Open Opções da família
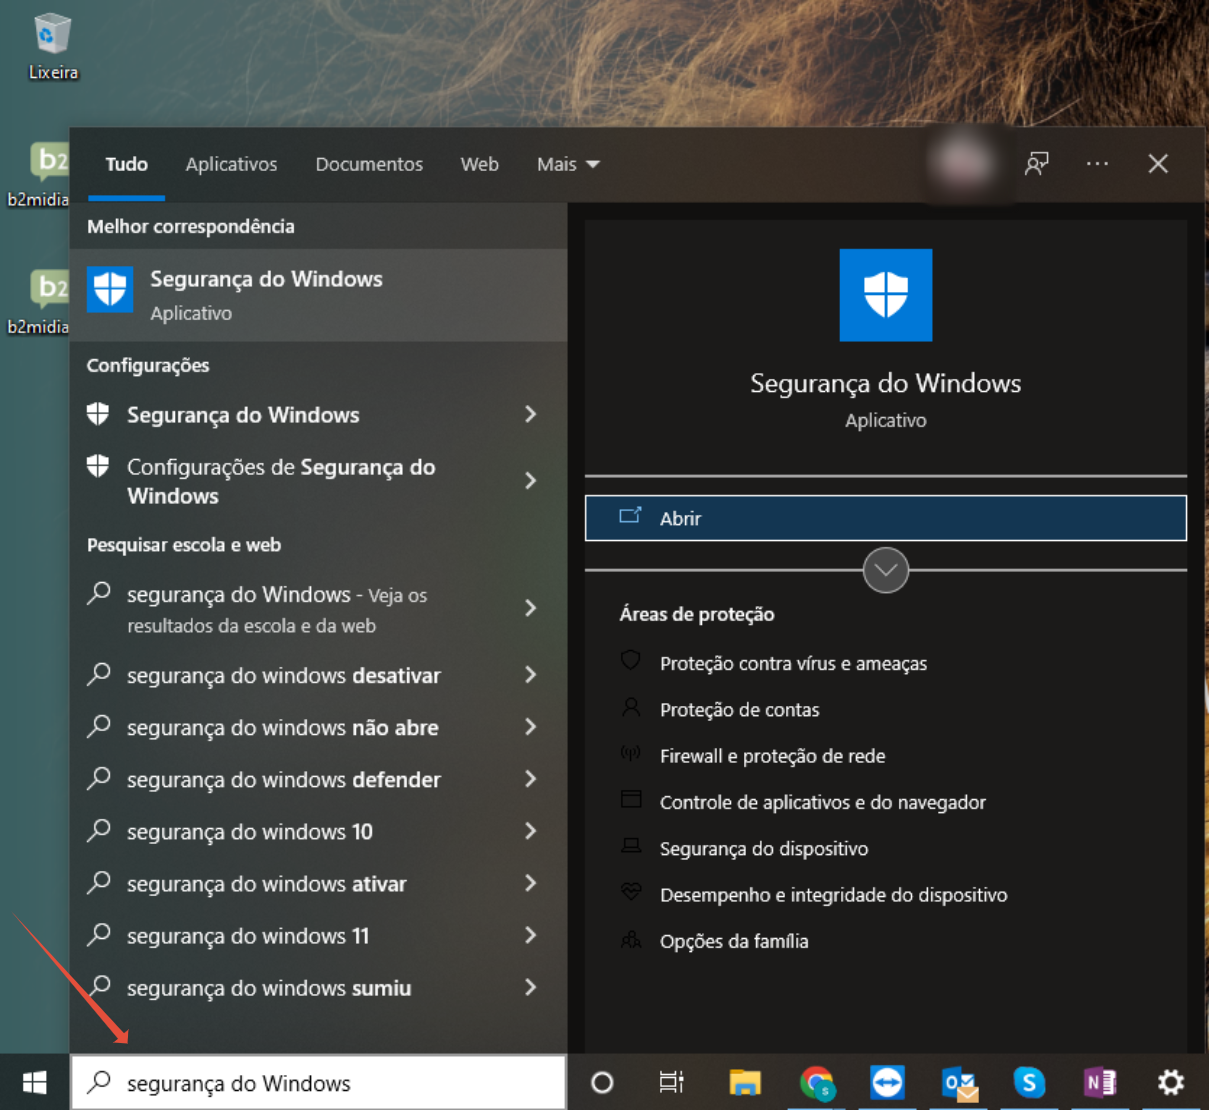 pos(734,941)
